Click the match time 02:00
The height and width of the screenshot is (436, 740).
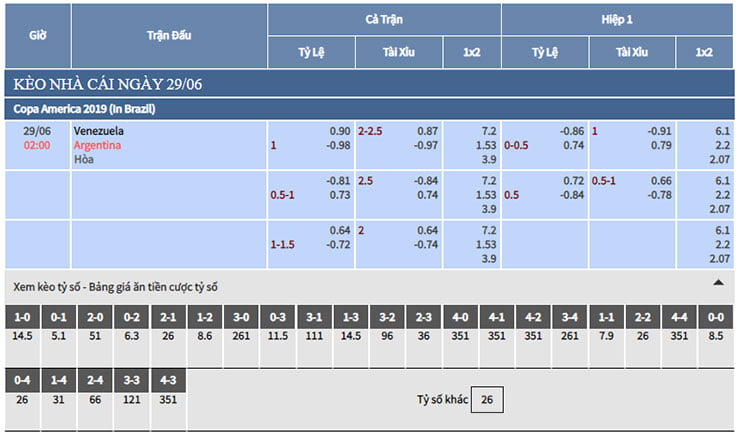pyautogui.click(x=37, y=145)
